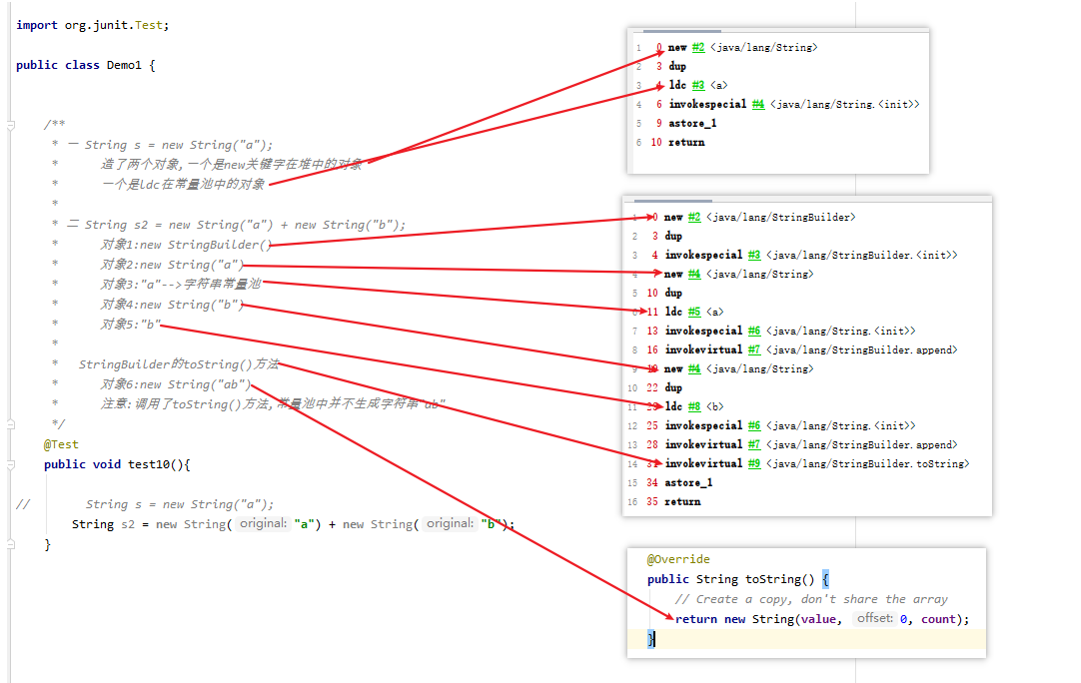Place the cursor on the test10 method name
This screenshot has height=683, width=1081.
coord(151,465)
